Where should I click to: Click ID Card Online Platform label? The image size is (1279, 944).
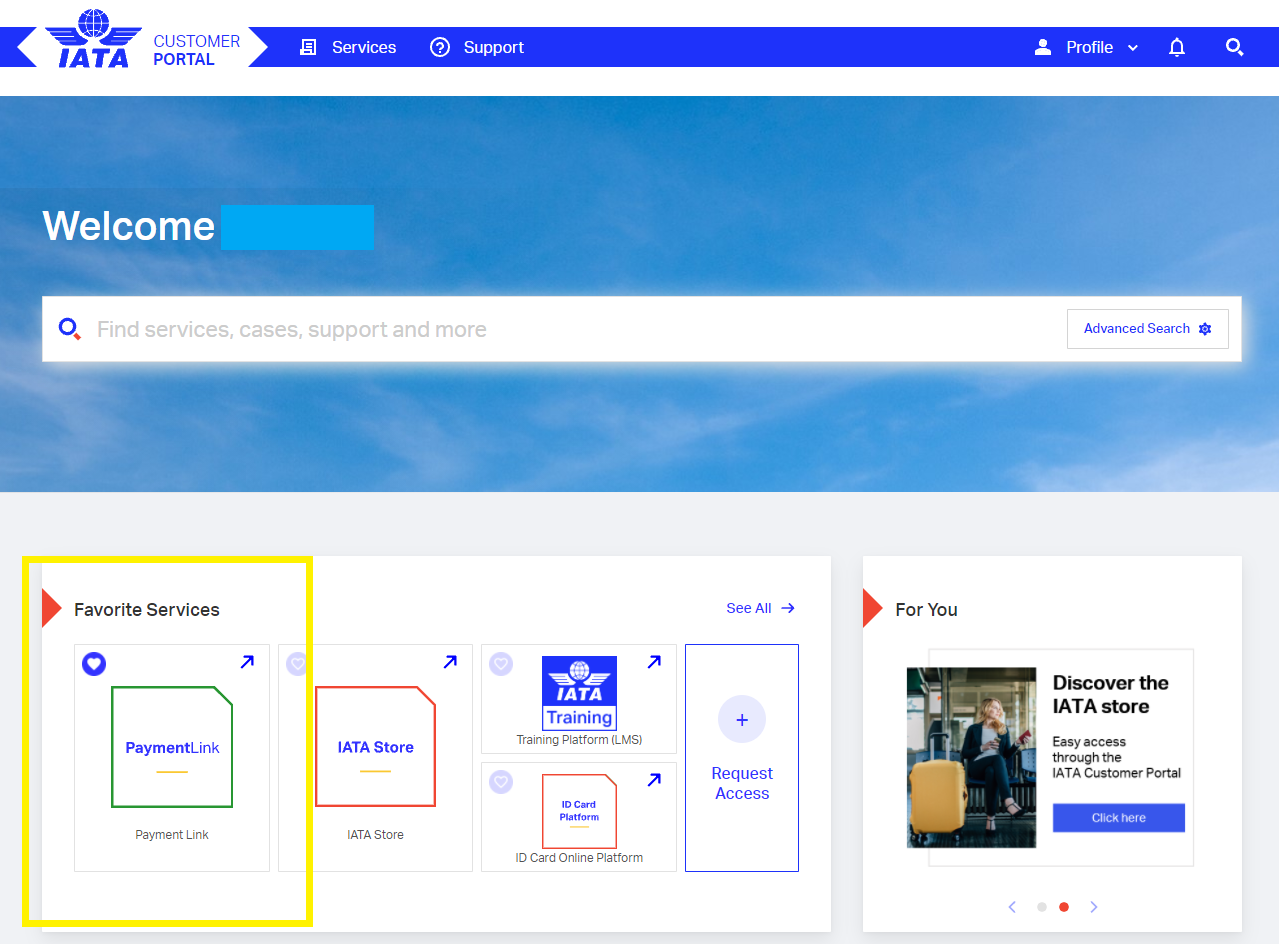pos(579,858)
